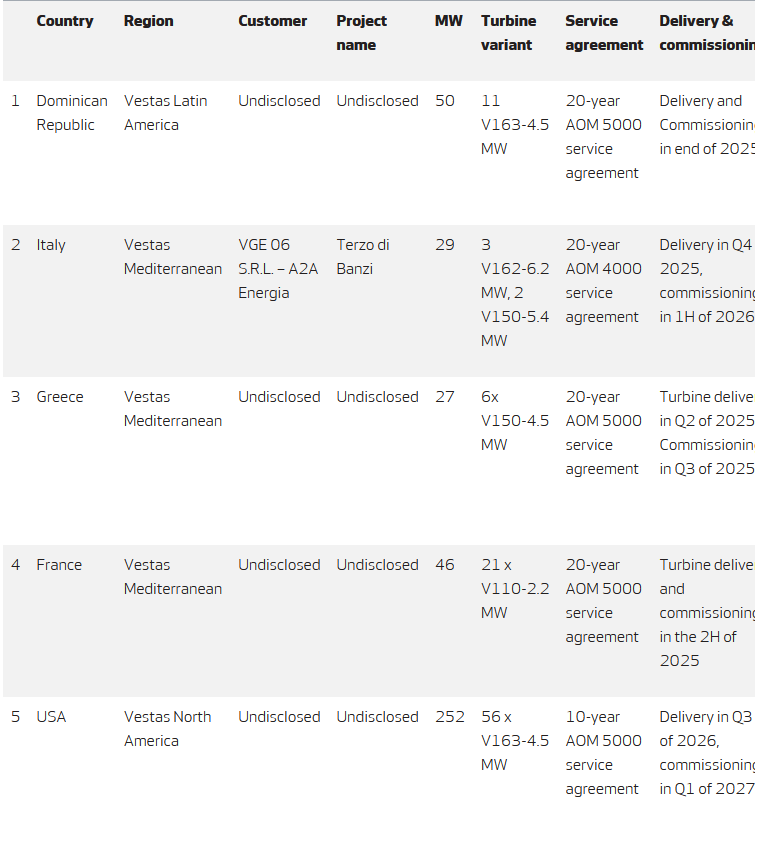Select the Terzo di Banzi project name
Image resolution: width=762 pixels, height=864 pixels.
pos(362,257)
